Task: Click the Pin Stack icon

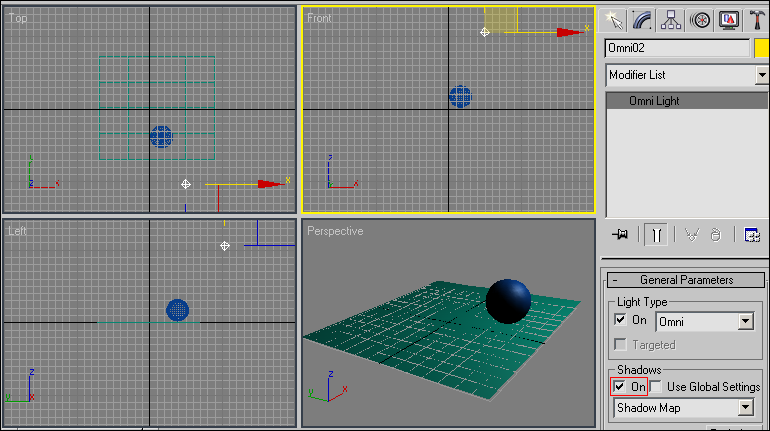Action: (x=619, y=234)
